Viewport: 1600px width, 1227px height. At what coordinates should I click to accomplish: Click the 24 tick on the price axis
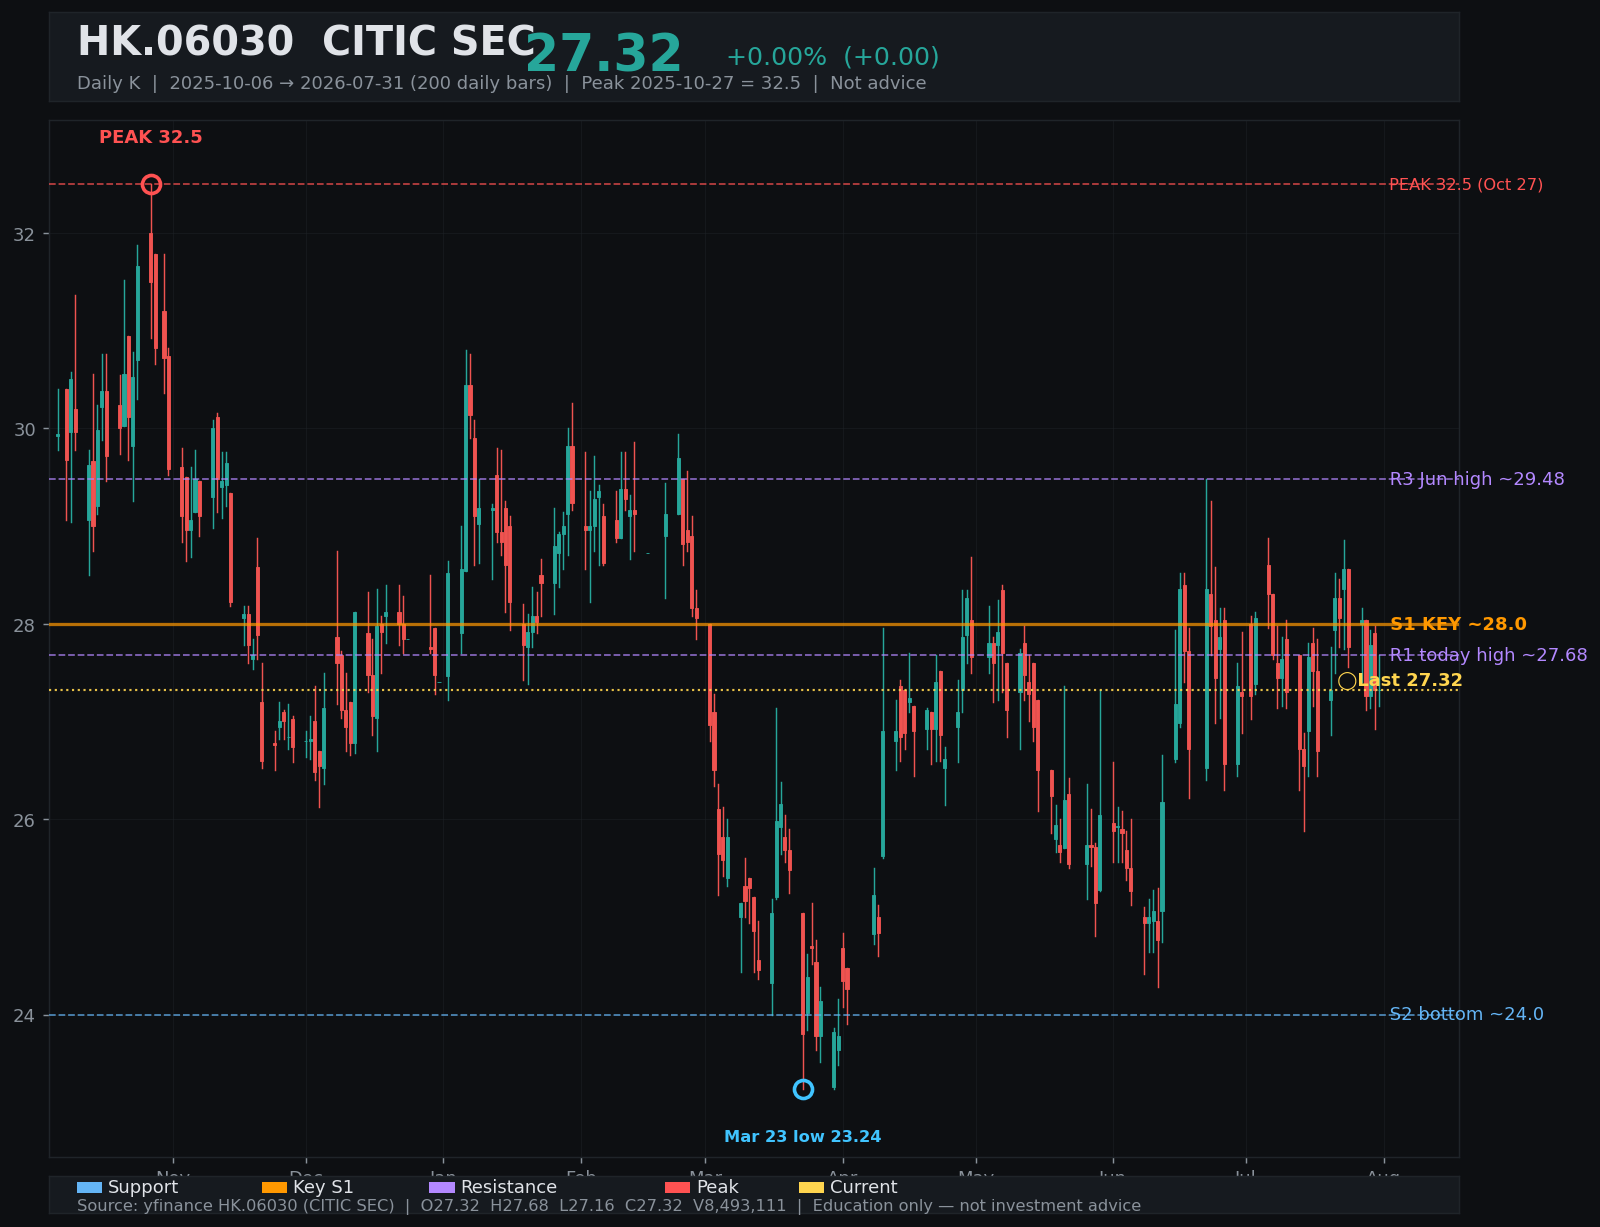coord(23,1015)
